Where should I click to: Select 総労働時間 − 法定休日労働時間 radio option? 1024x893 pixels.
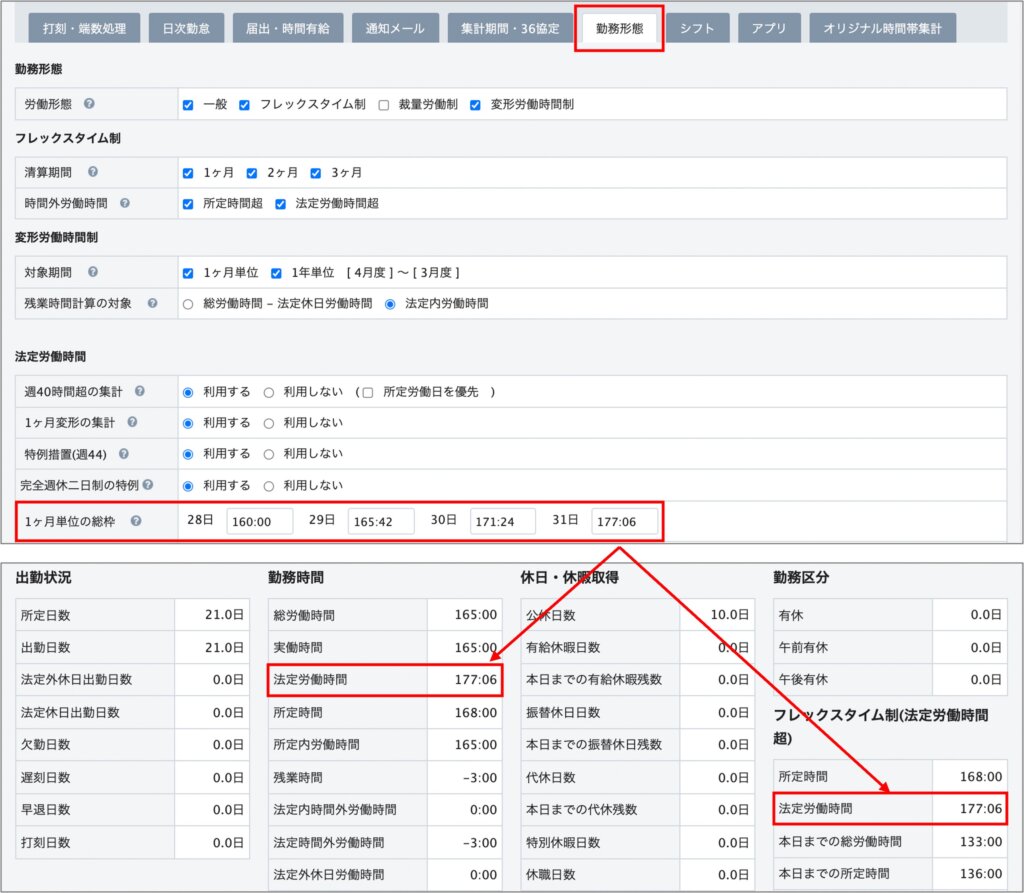pos(187,304)
